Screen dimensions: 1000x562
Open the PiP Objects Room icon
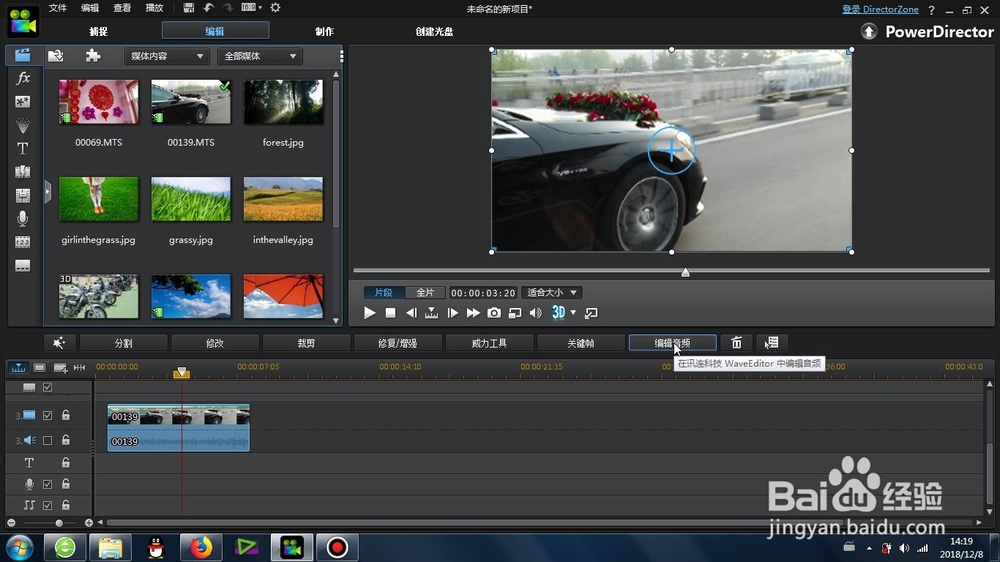pos(22,101)
